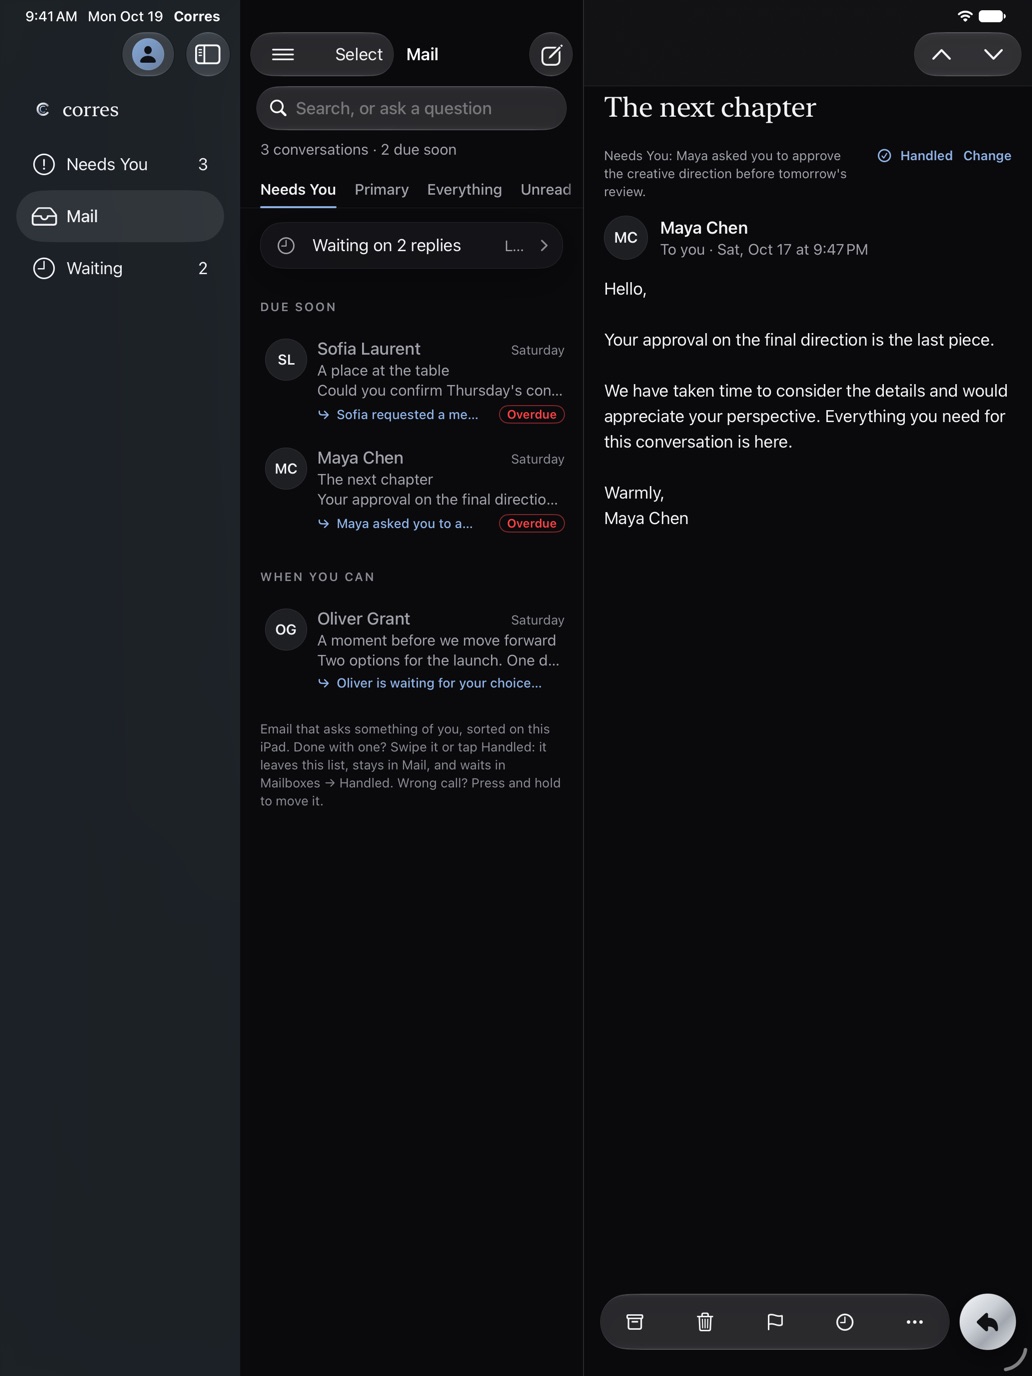Reply with the round arrow button

point(988,1322)
